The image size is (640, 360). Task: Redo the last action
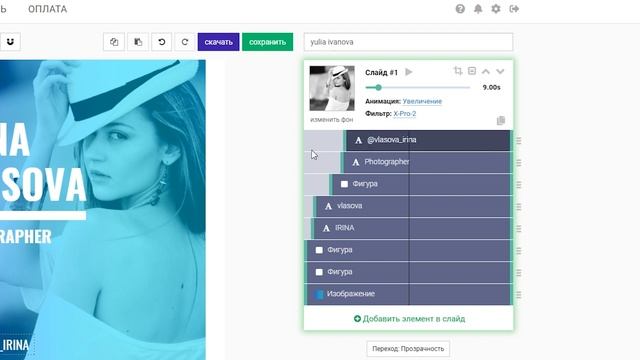pos(185,42)
